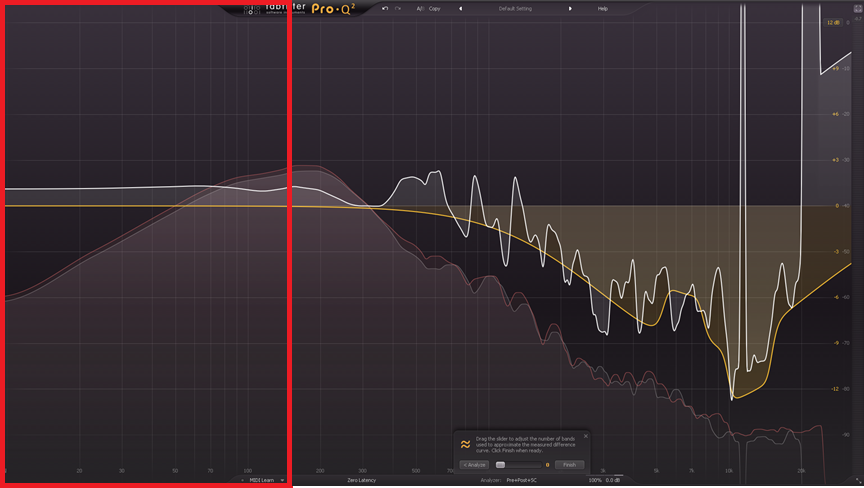Viewport: 864px width, 488px height.
Task: Go to previous preset with left arrow
Action: point(461,8)
